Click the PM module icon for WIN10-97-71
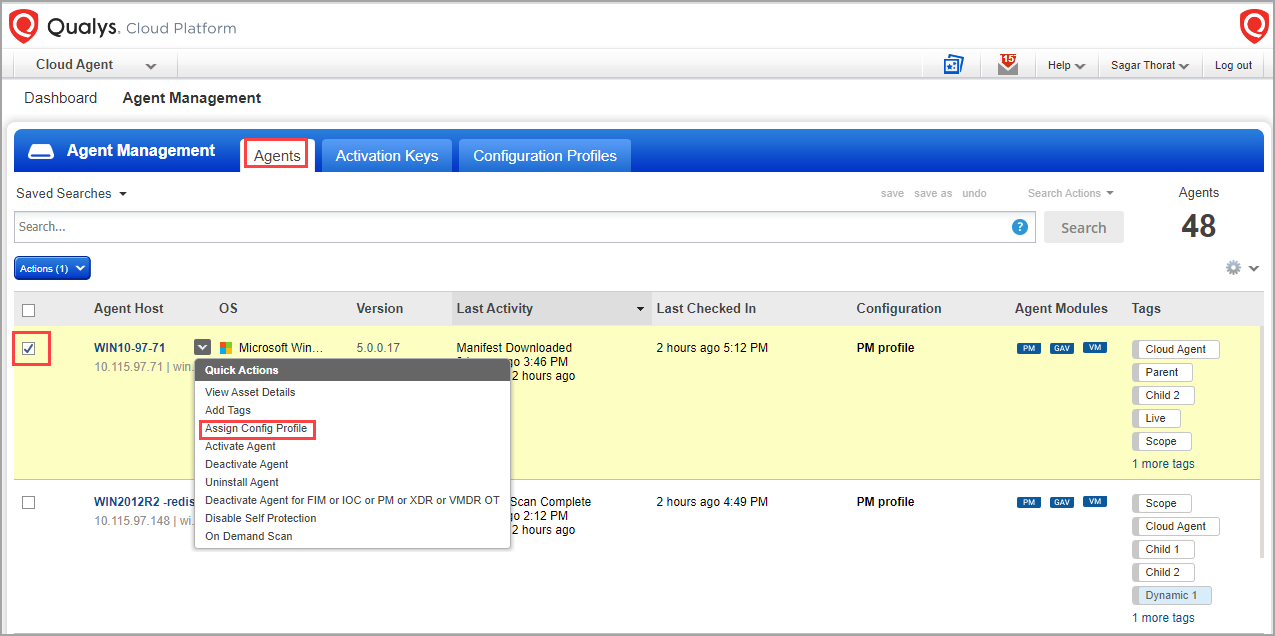The width and height of the screenshot is (1275, 636). click(x=1028, y=347)
